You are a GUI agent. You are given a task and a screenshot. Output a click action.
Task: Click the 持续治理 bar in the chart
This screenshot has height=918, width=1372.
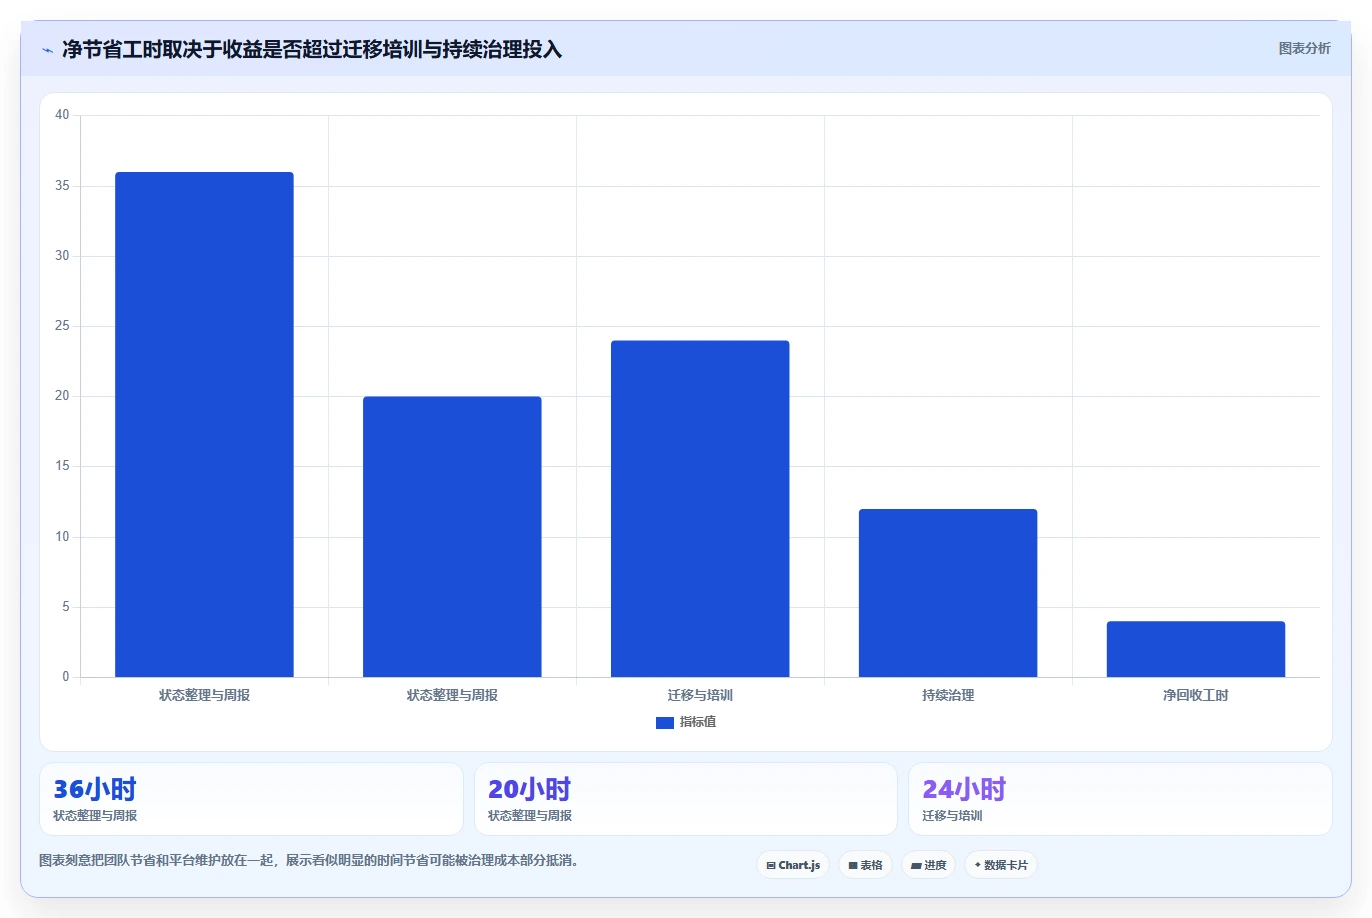pos(948,593)
